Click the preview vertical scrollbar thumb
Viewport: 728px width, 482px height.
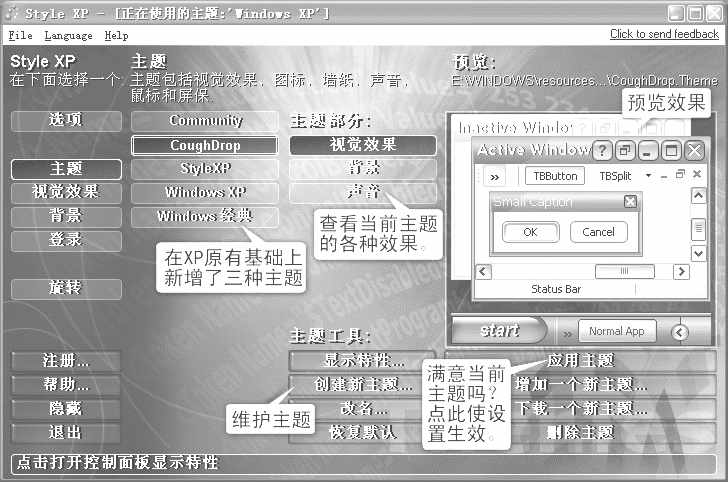[698, 229]
